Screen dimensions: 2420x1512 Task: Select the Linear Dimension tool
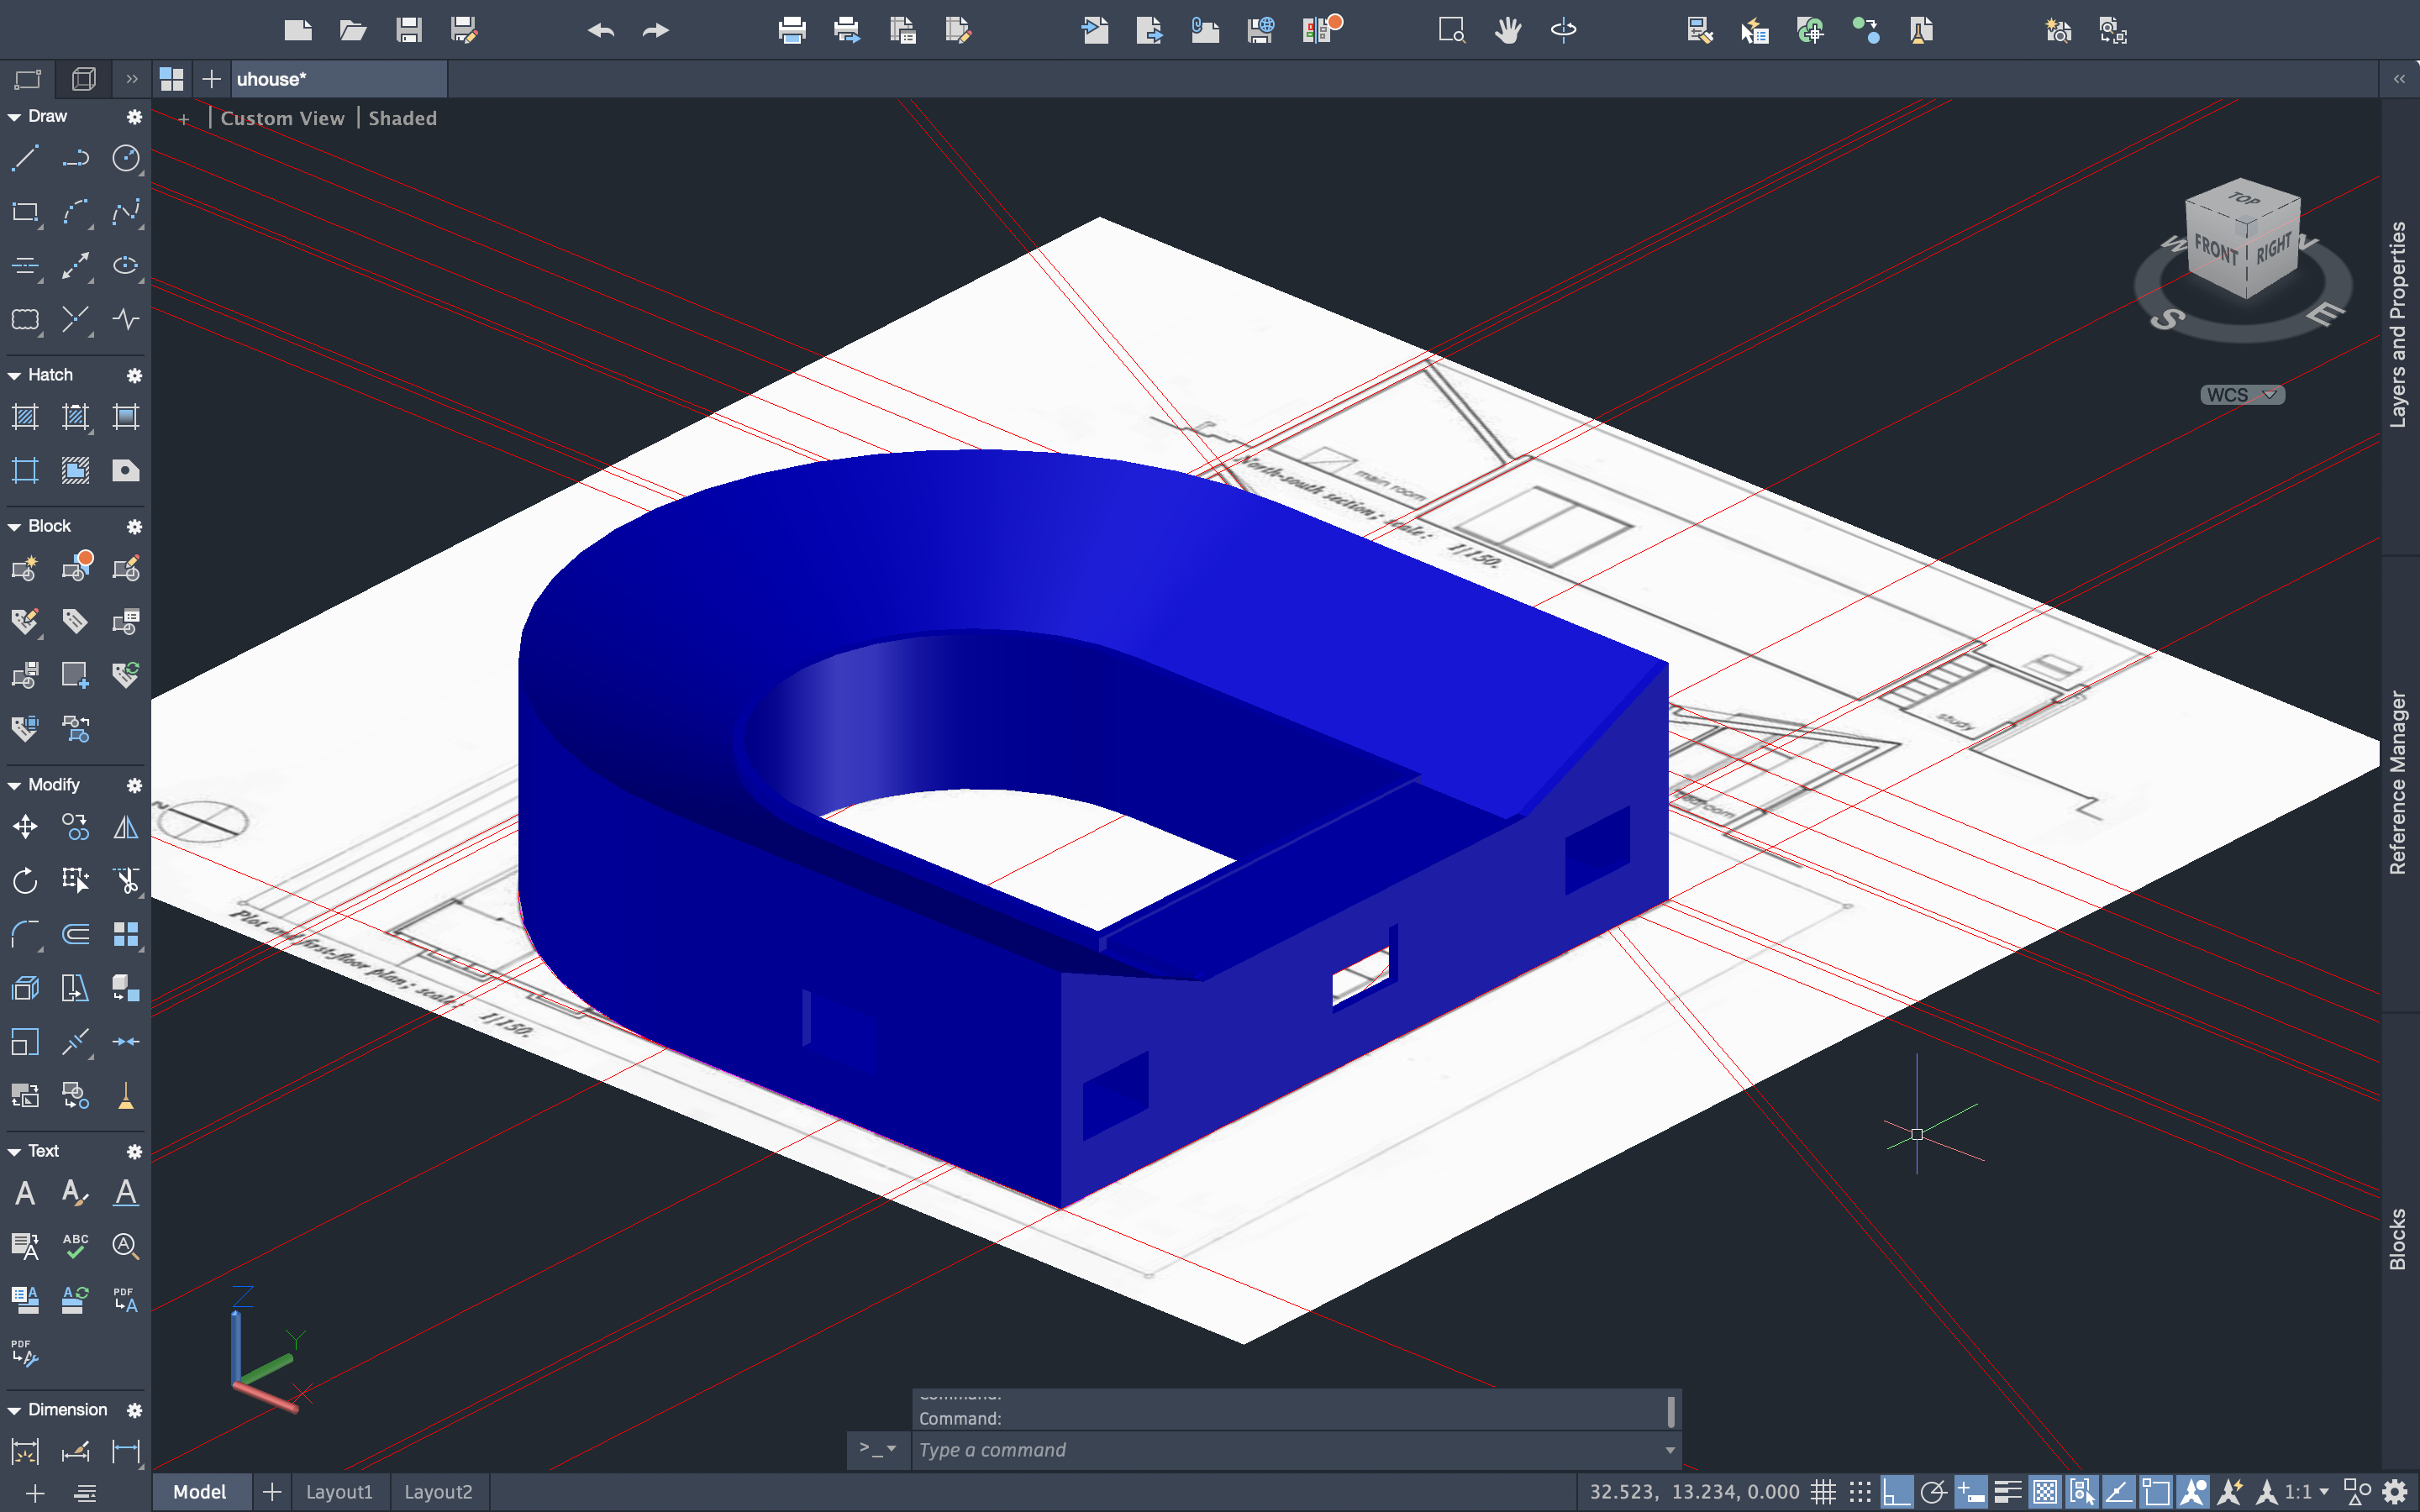coord(126,1452)
